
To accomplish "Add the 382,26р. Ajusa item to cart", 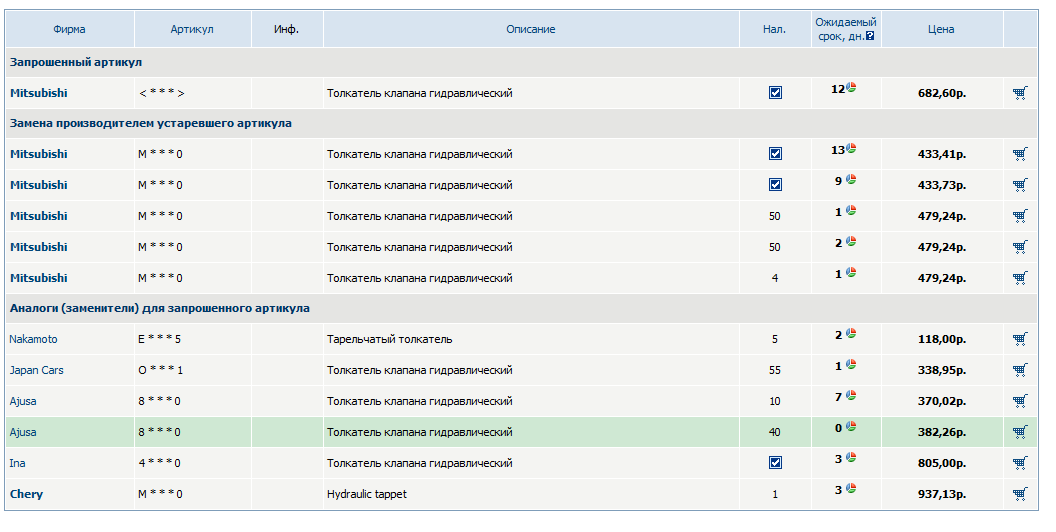I will pos(1019,432).
